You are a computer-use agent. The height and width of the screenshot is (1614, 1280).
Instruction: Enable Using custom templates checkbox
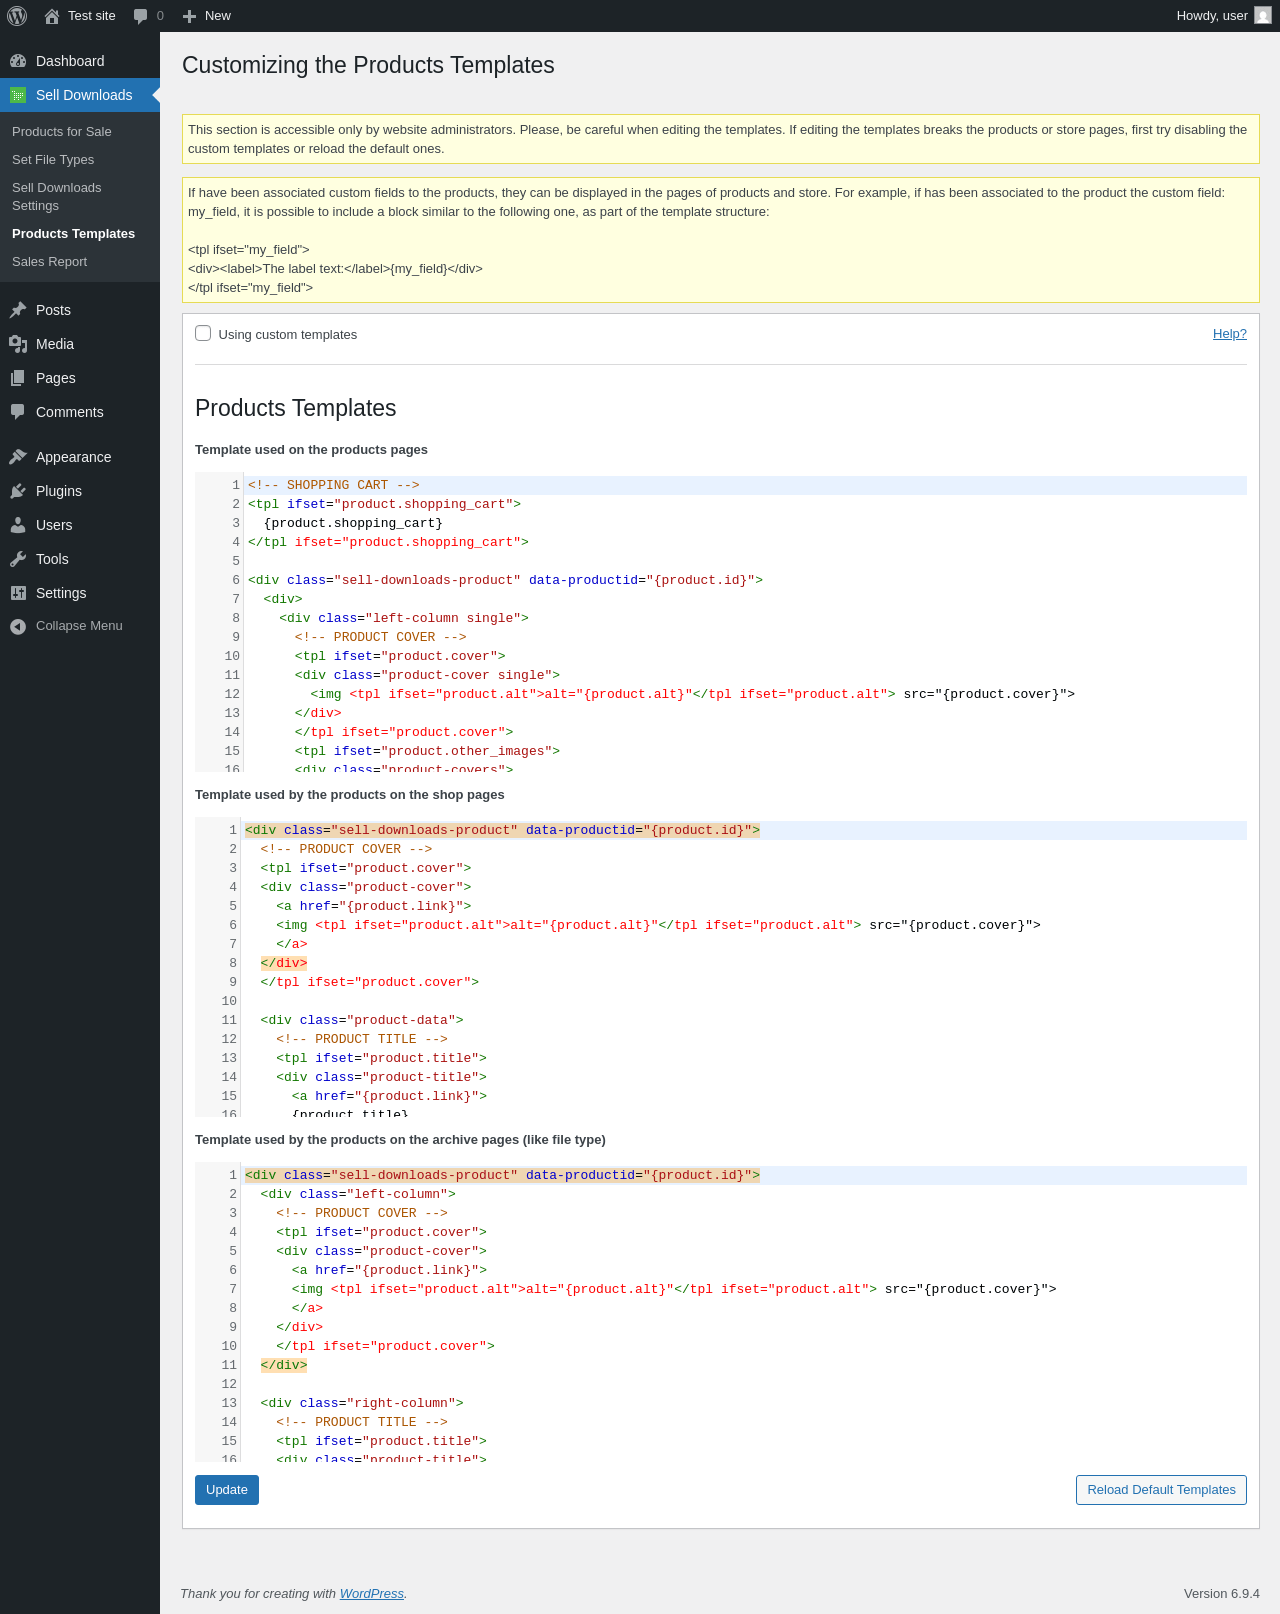pyautogui.click(x=203, y=333)
